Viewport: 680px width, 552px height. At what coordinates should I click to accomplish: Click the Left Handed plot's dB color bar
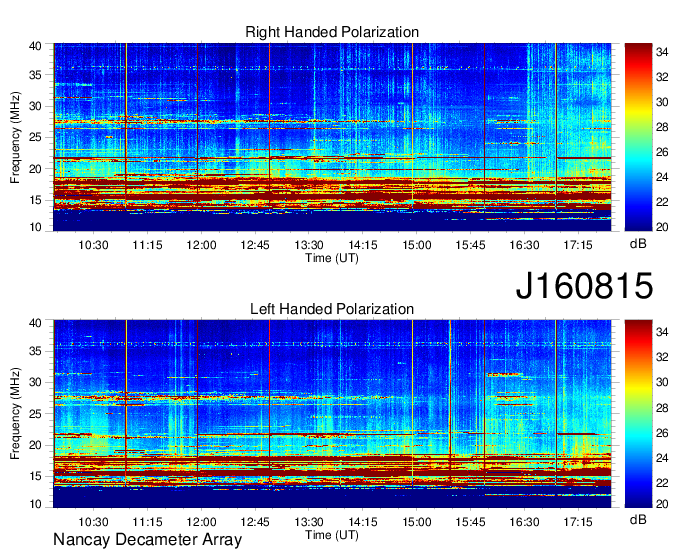coord(638,414)
